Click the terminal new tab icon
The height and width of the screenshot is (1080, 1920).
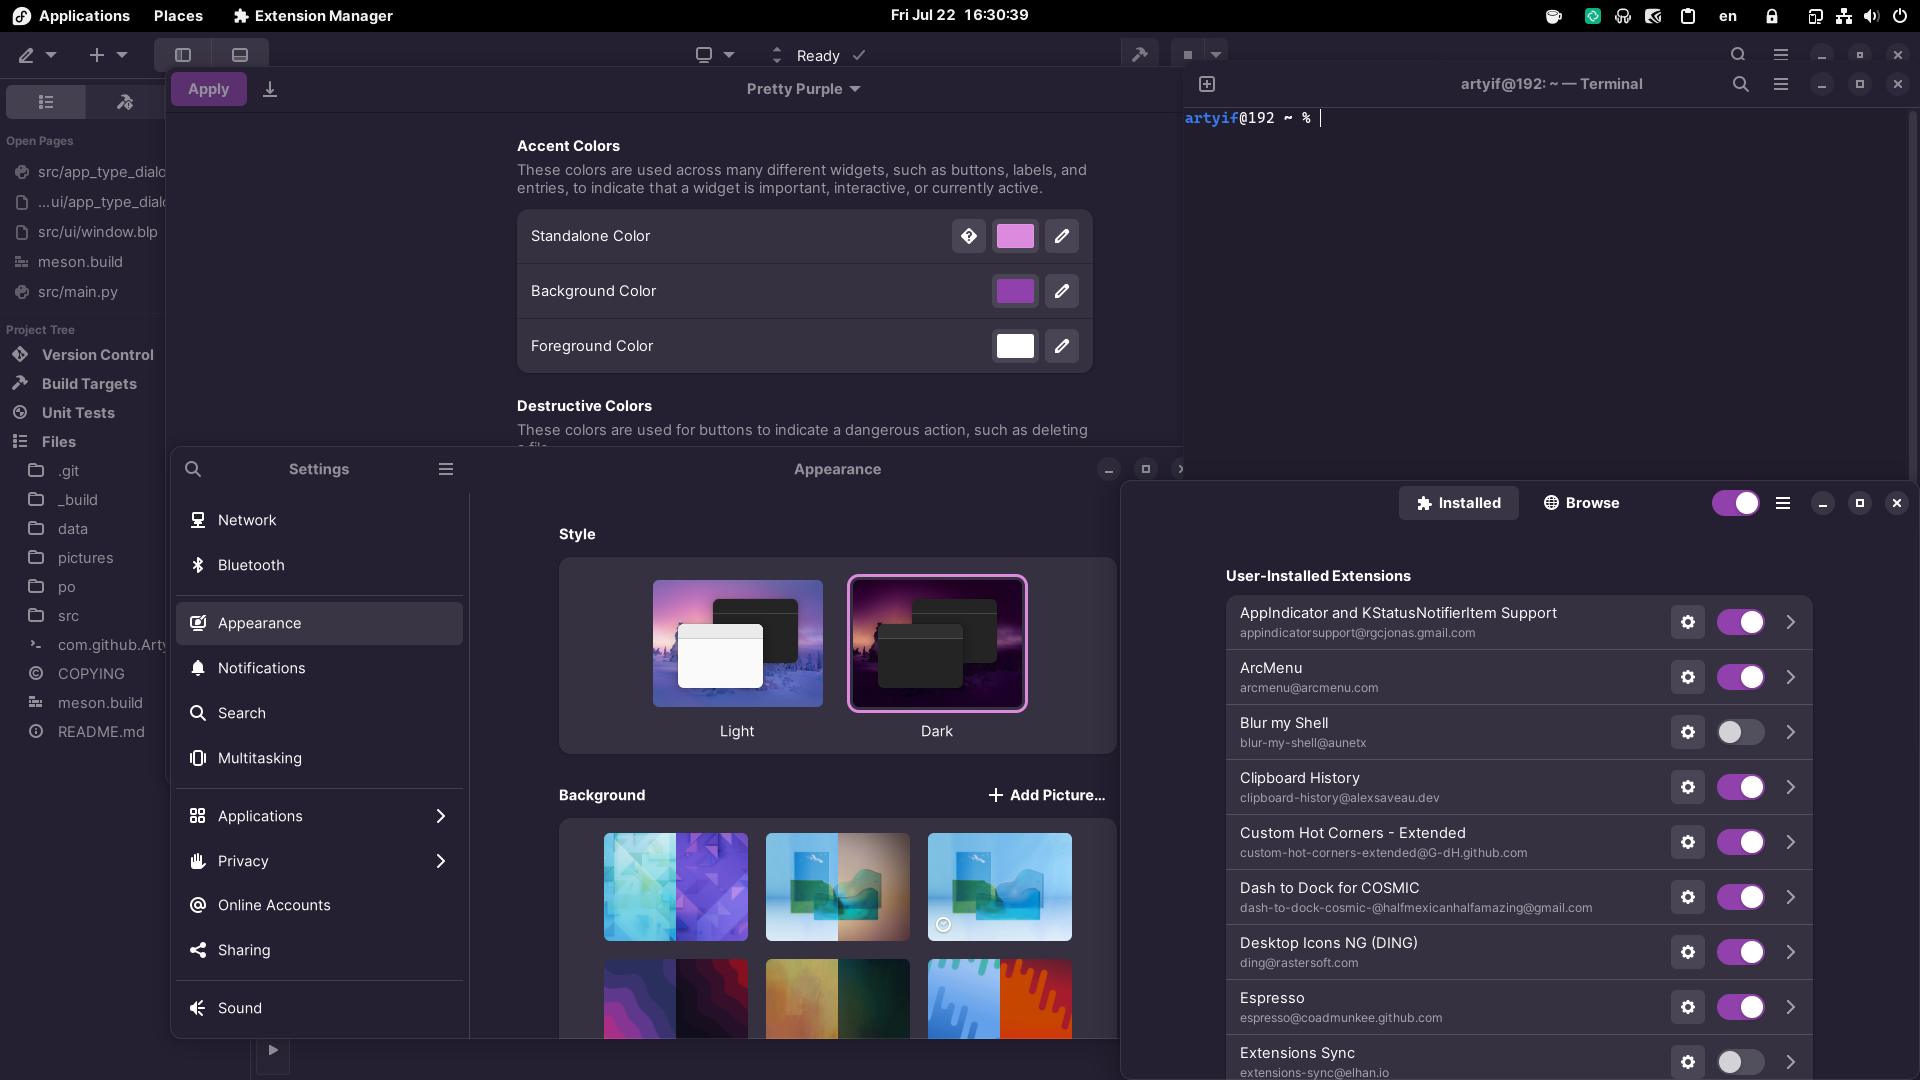click(x=1207, y=84)
